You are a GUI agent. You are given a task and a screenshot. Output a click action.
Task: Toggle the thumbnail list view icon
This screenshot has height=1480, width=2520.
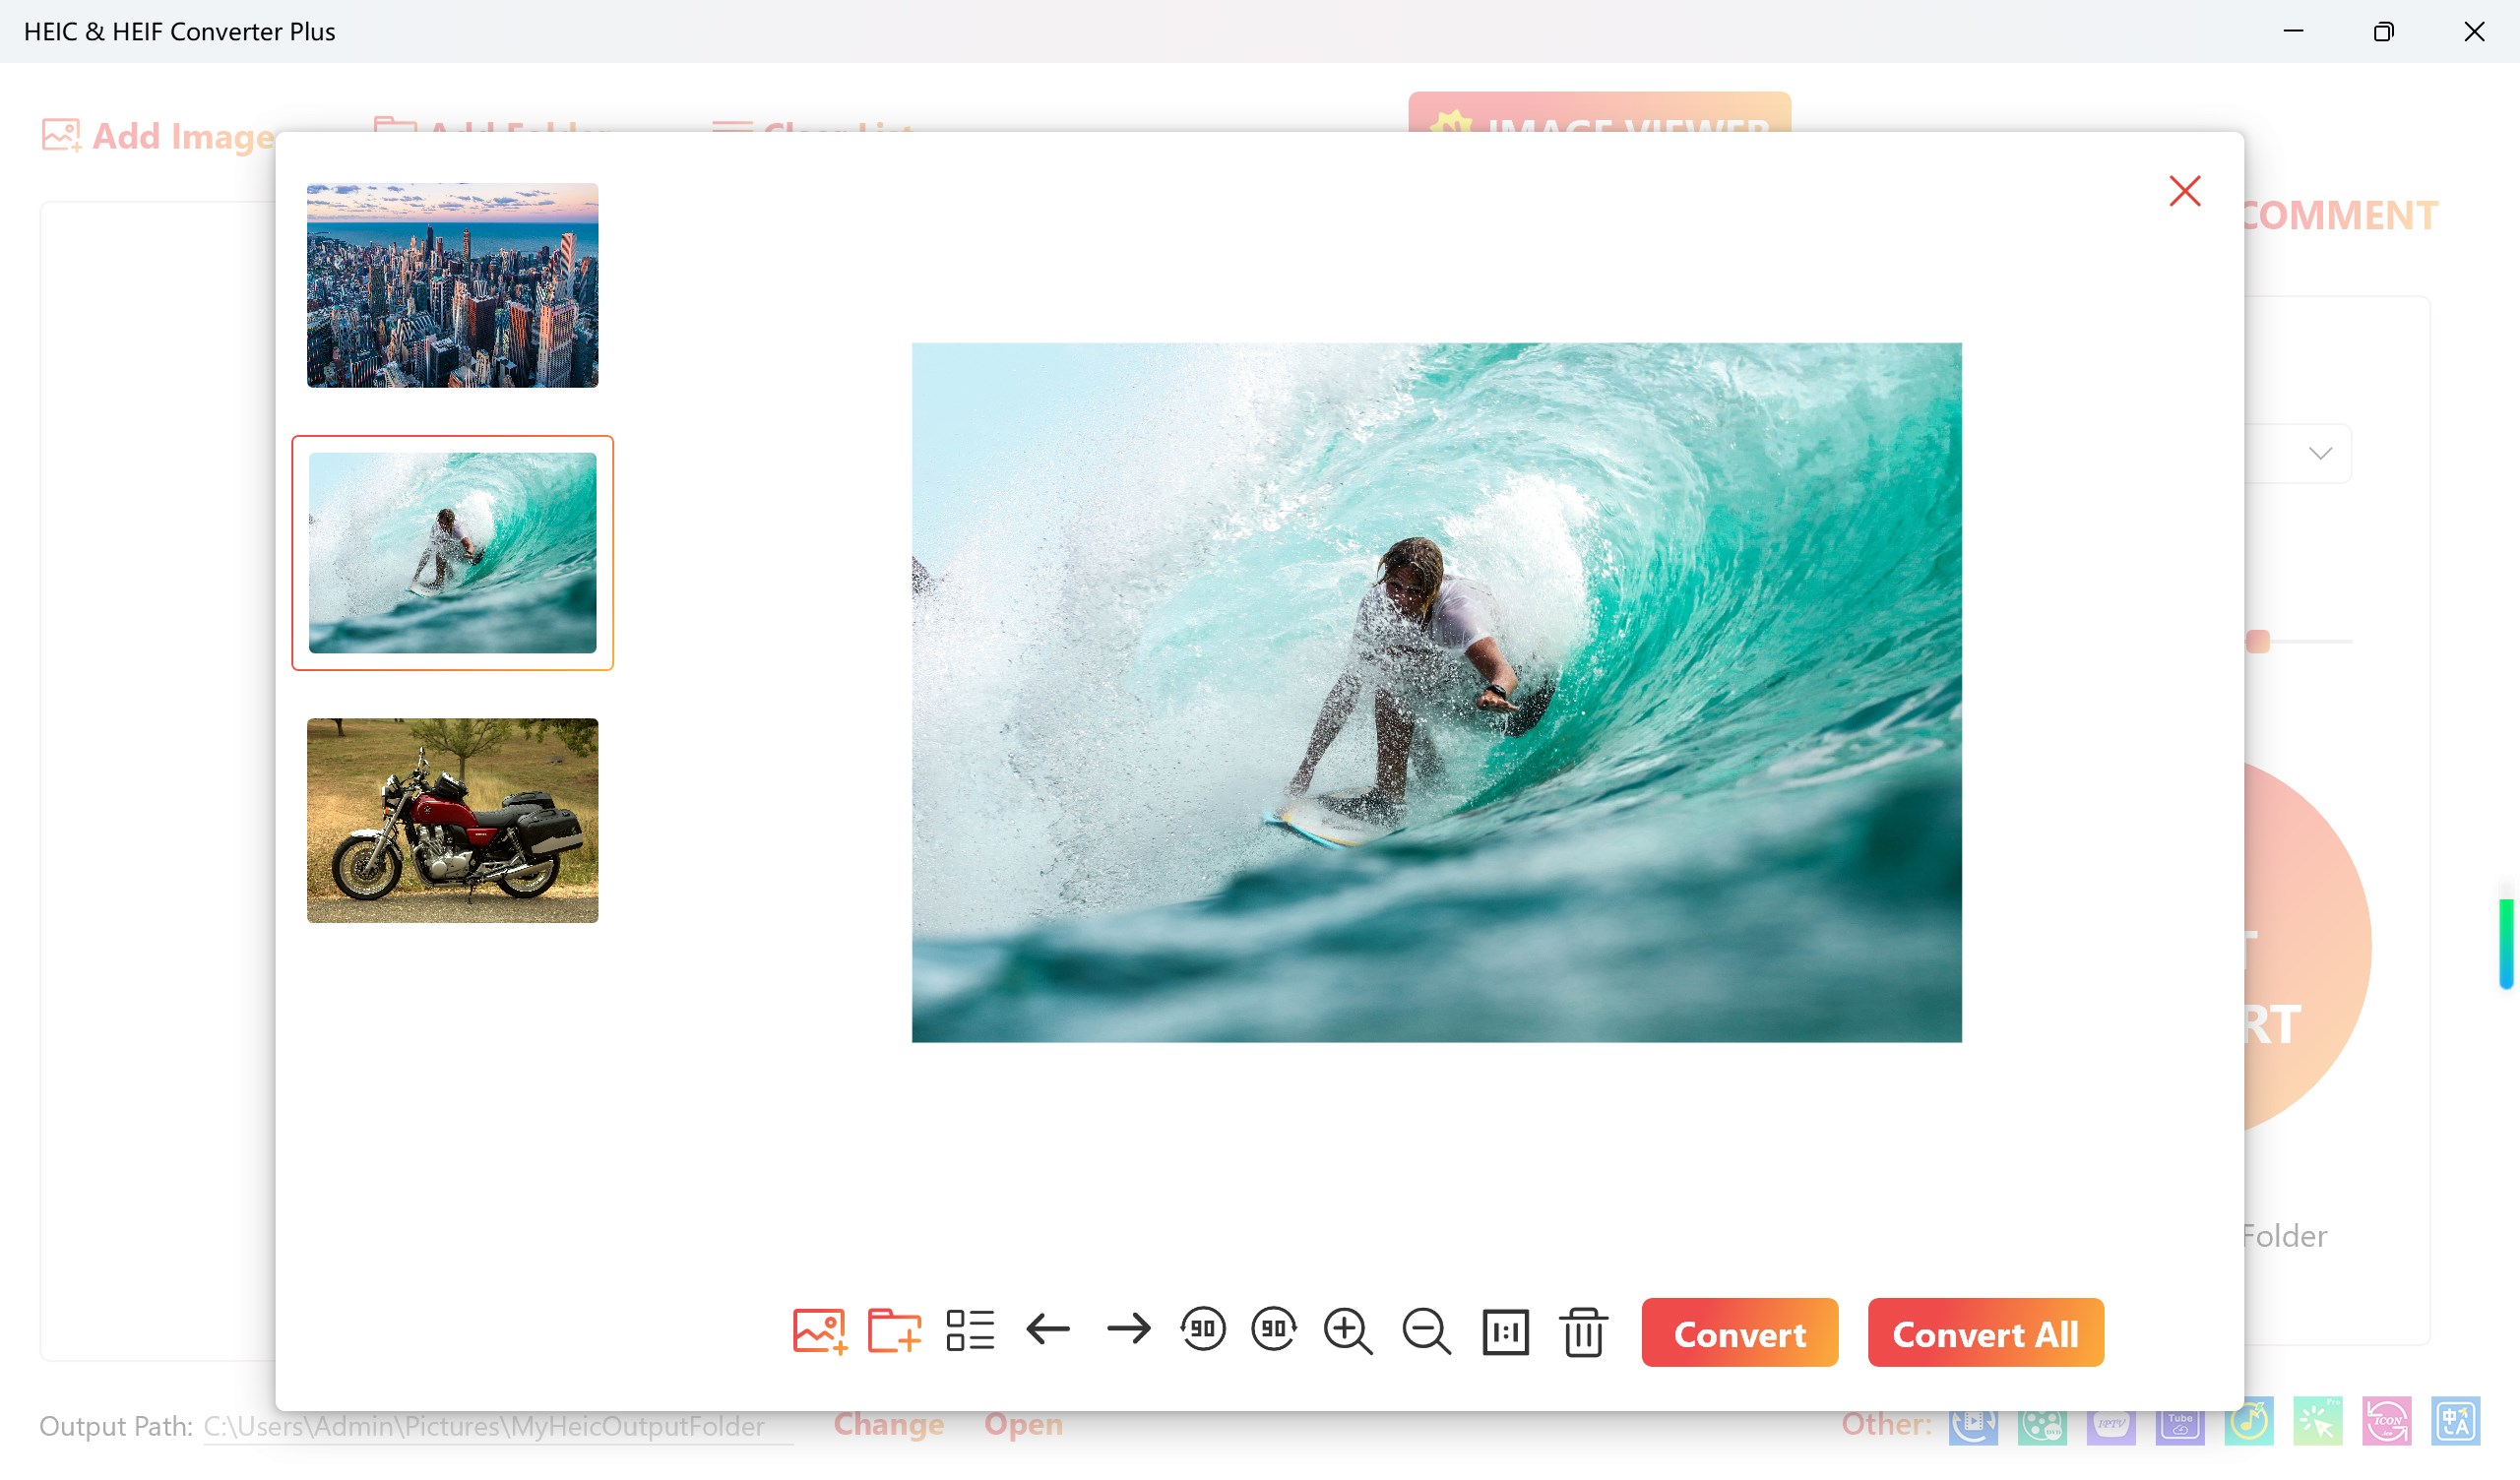pyautogui.click(x=970, y=1331)
